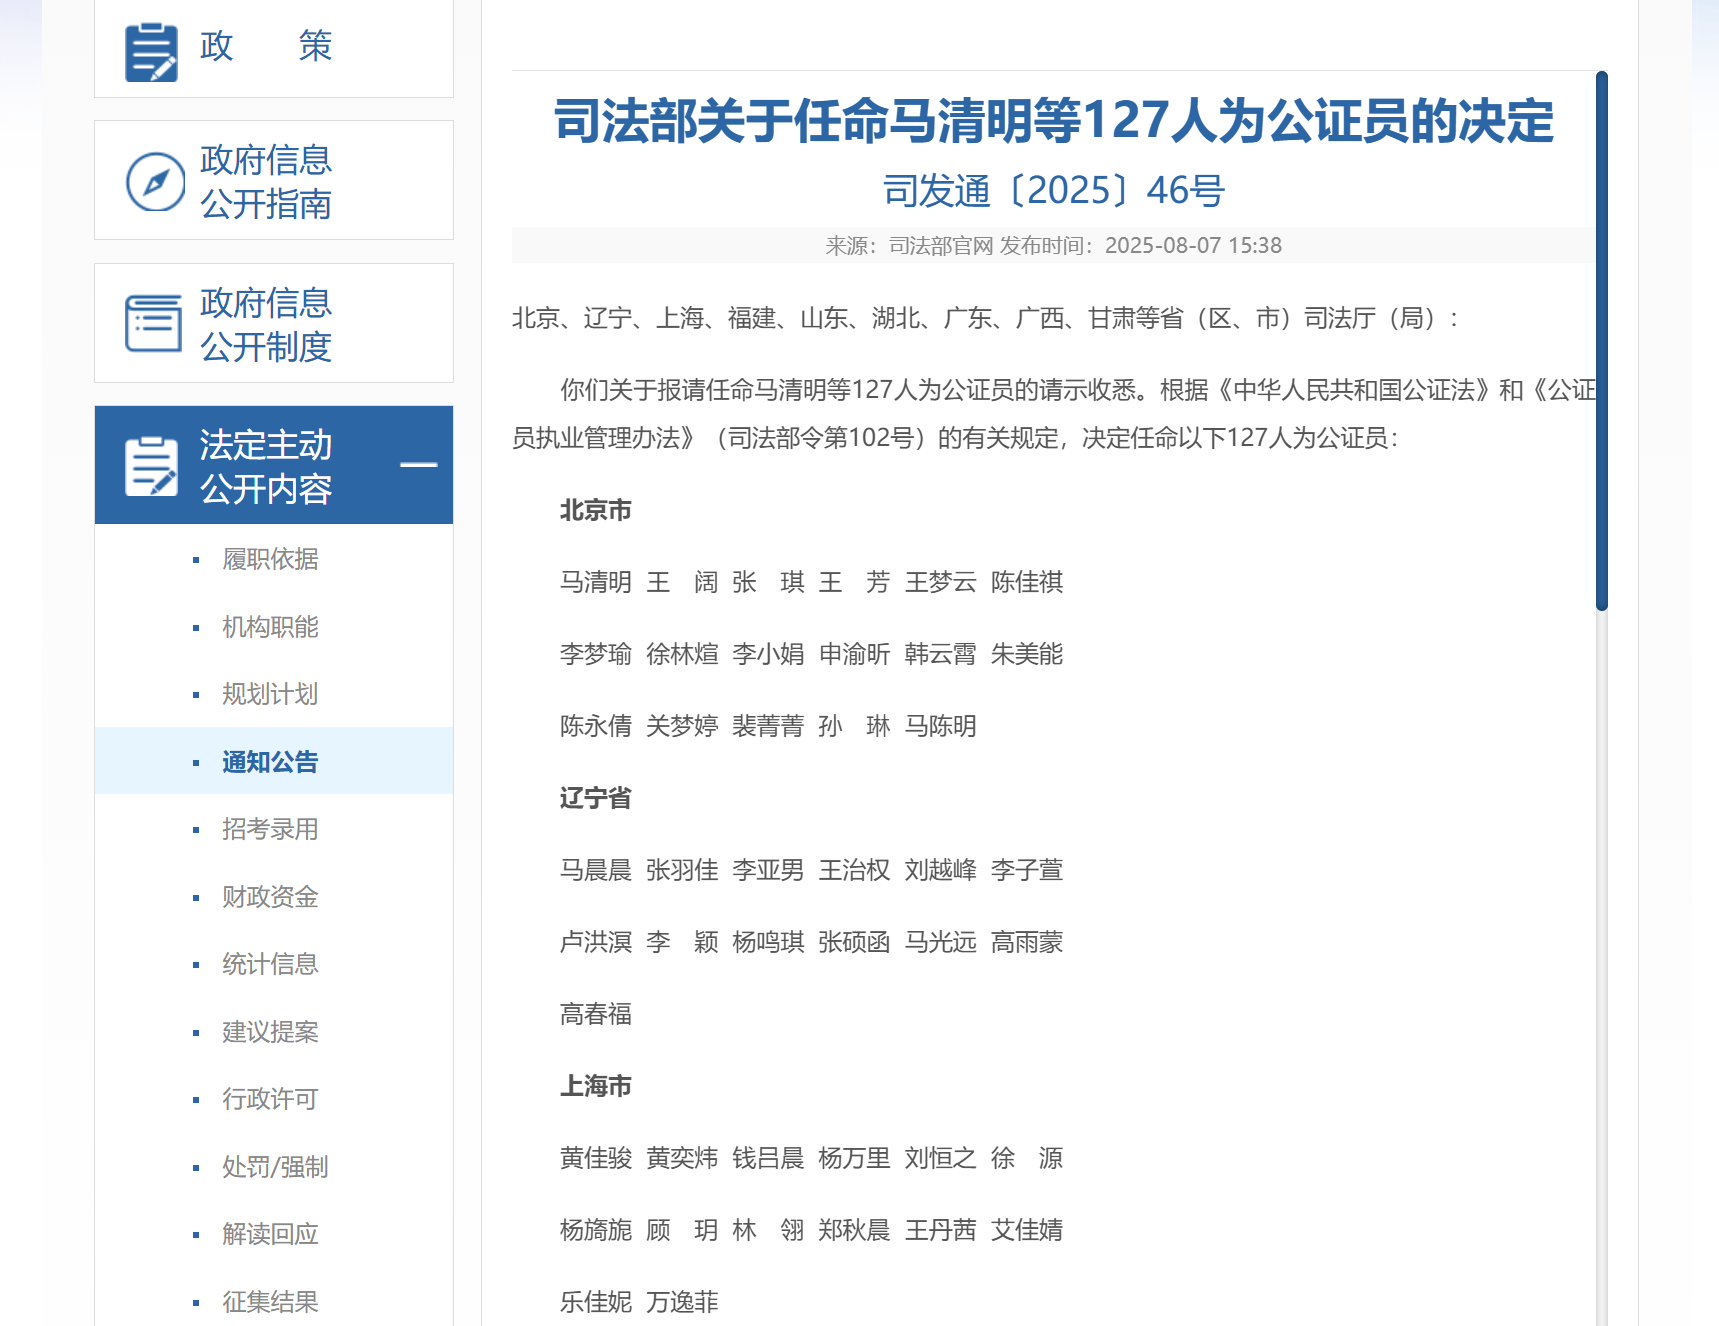Open the 解读回应 submenu item
The image size is (1719, 1326).
pos(270,1234)
